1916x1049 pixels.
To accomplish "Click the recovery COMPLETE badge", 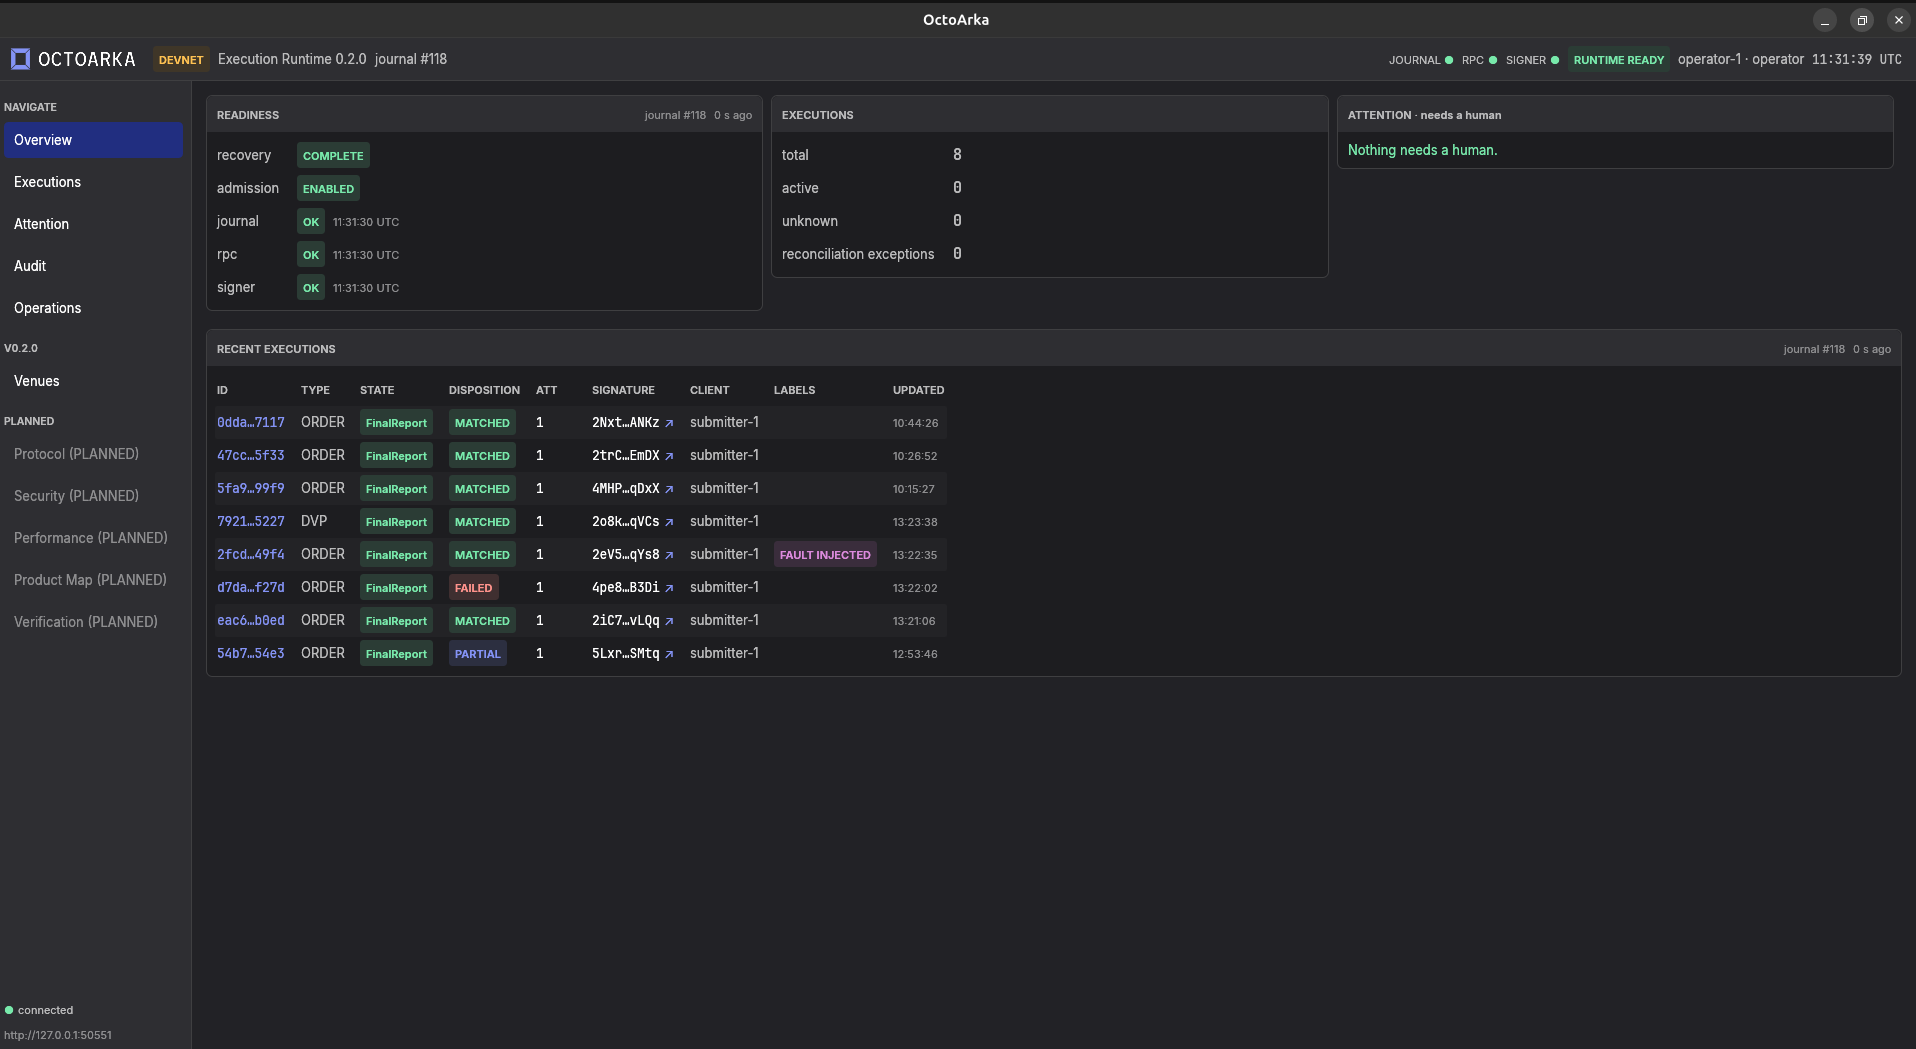I will [x=333, y=156].
